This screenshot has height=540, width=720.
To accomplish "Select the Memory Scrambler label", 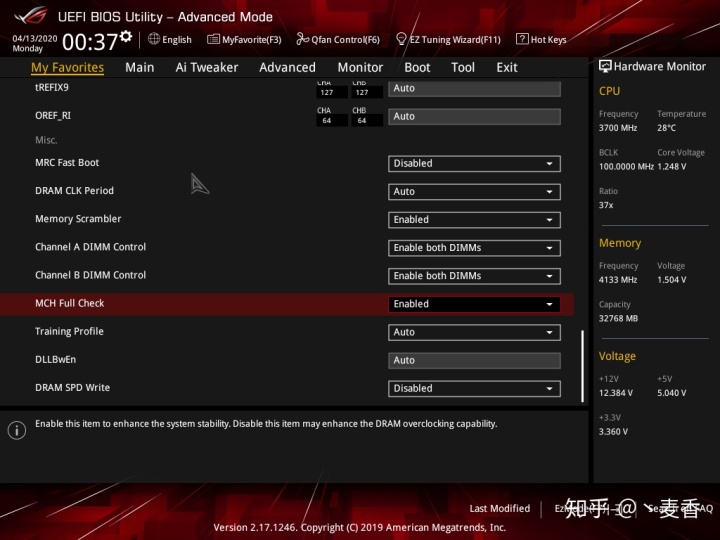I will (78, 219).
